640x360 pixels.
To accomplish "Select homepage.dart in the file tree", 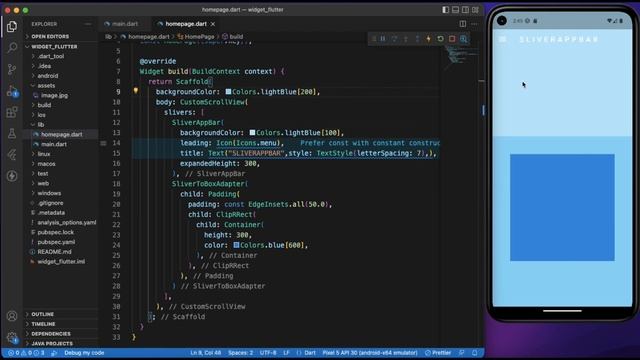I will point(61,134).
